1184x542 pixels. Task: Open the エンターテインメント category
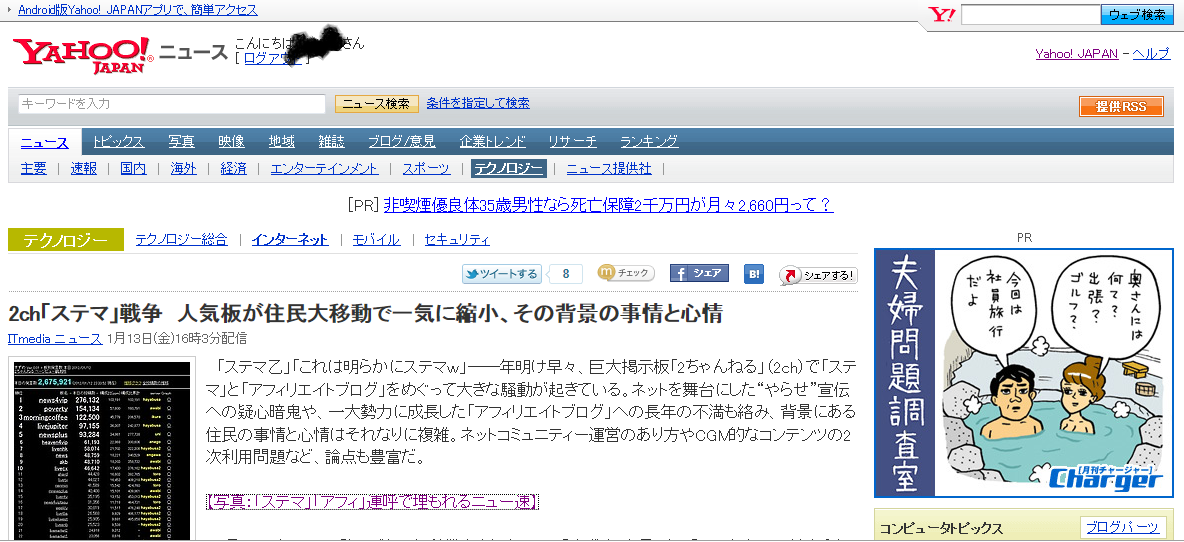point(325,168)
